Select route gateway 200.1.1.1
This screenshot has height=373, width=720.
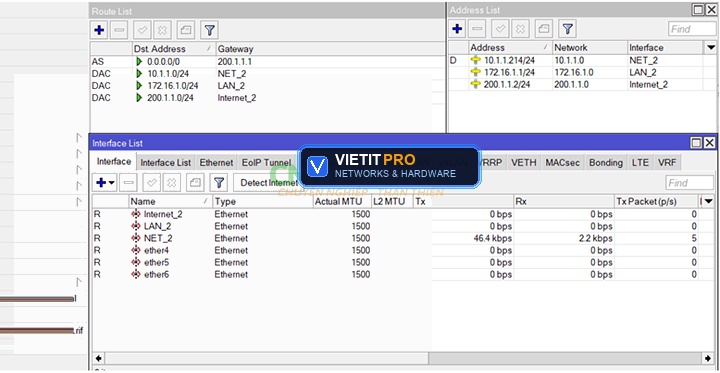235,61
